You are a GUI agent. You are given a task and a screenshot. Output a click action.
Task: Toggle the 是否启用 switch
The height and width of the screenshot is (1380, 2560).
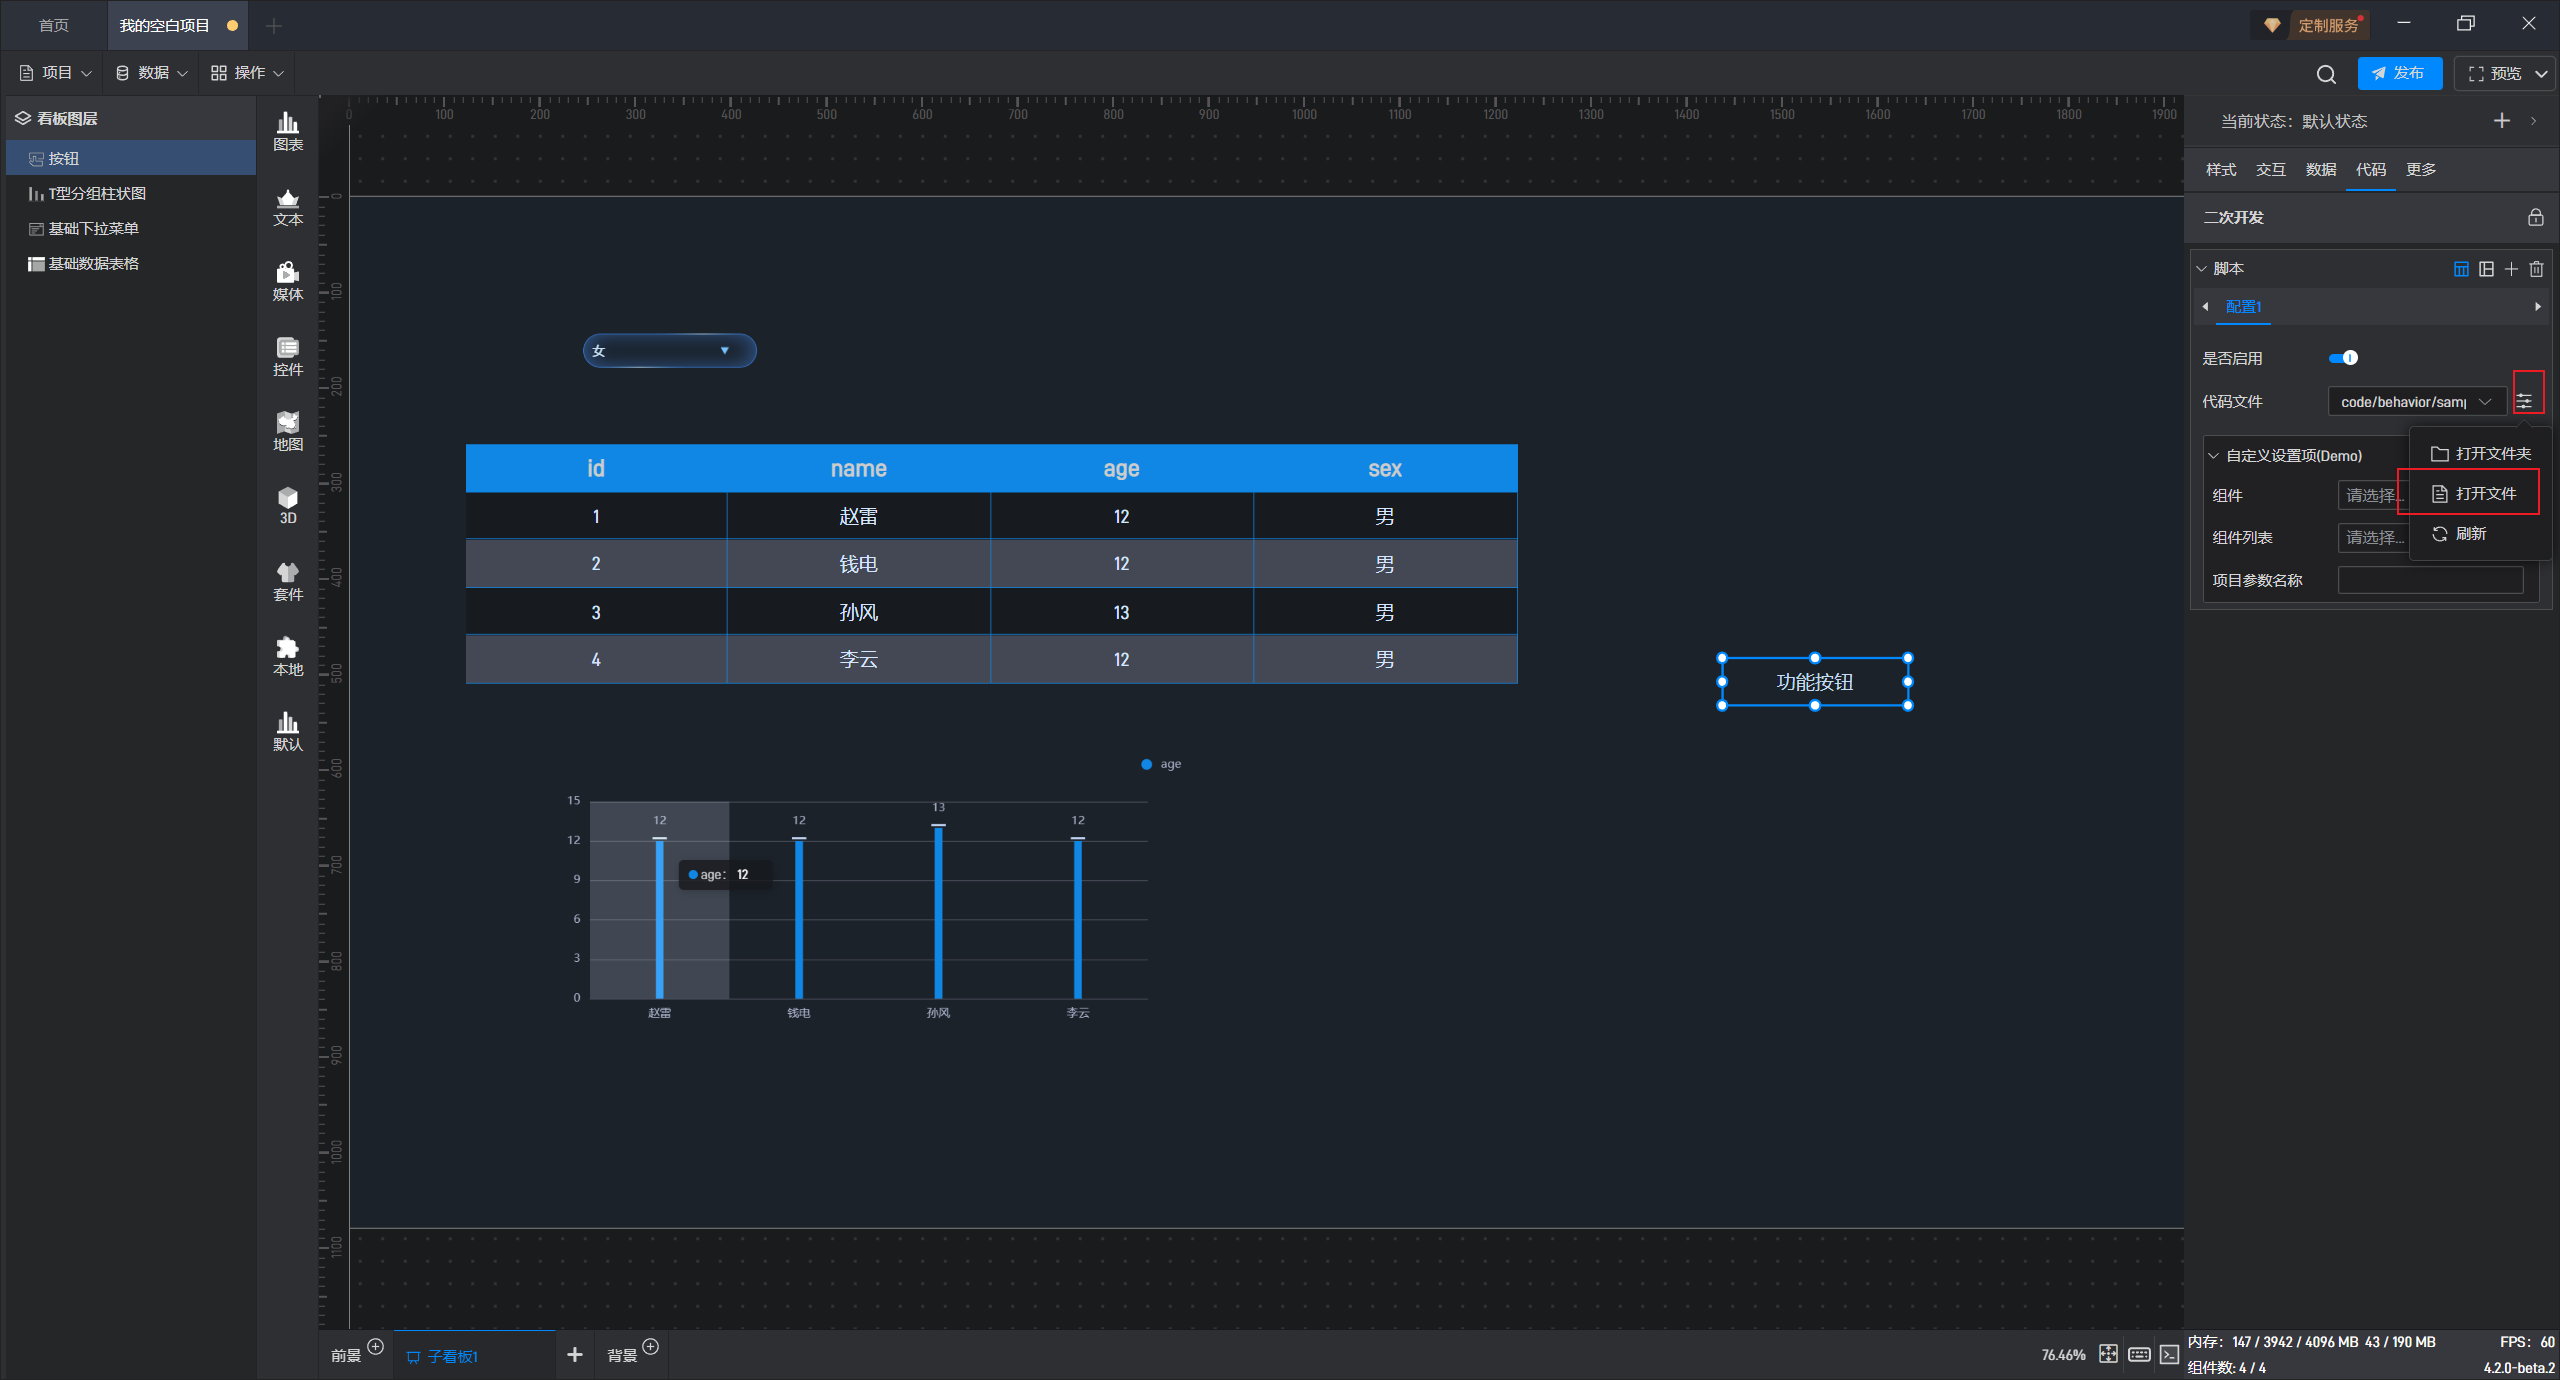pos(2343,358)
